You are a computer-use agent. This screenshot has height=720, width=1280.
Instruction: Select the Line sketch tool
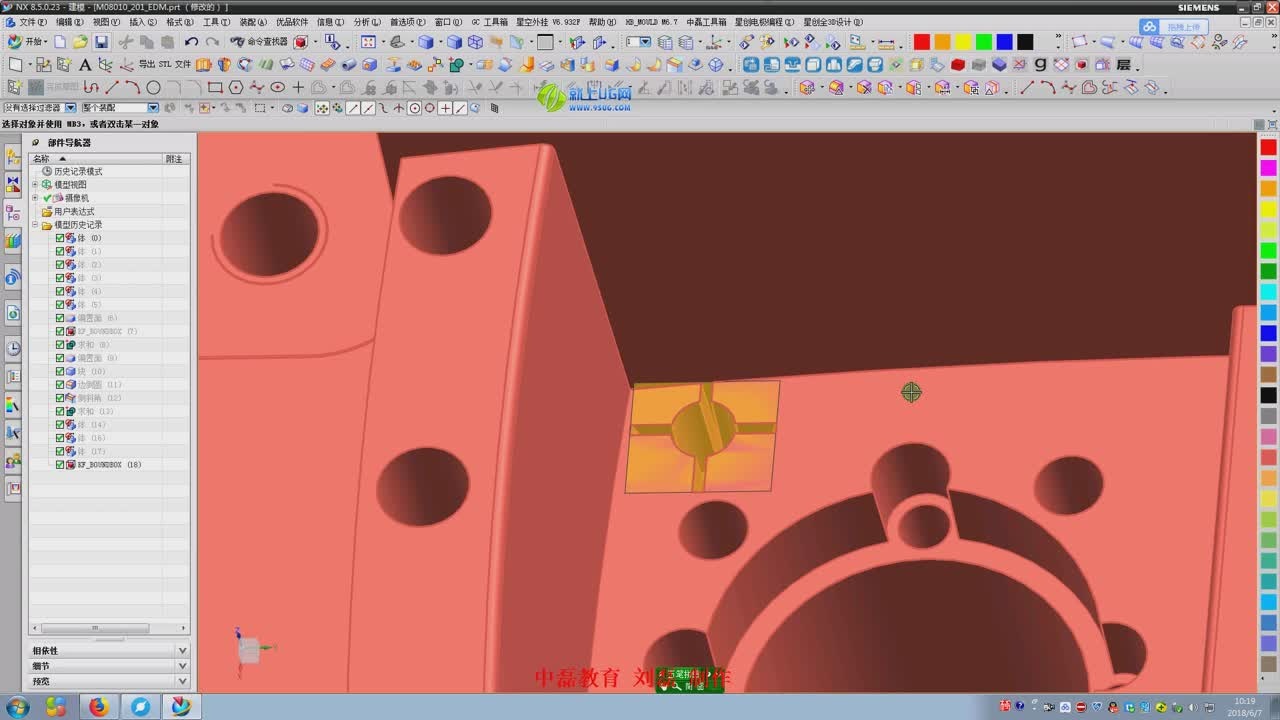(x=112, y=88)
